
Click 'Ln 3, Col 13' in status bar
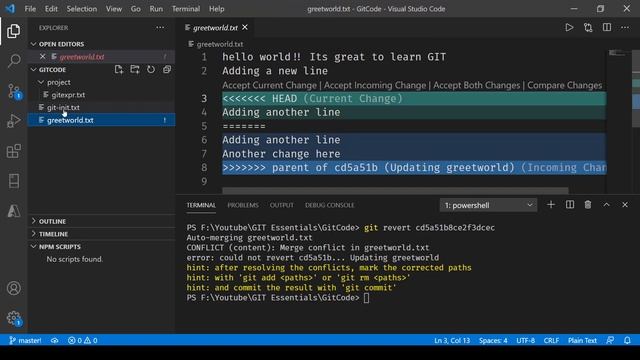[x=451, y=340]
